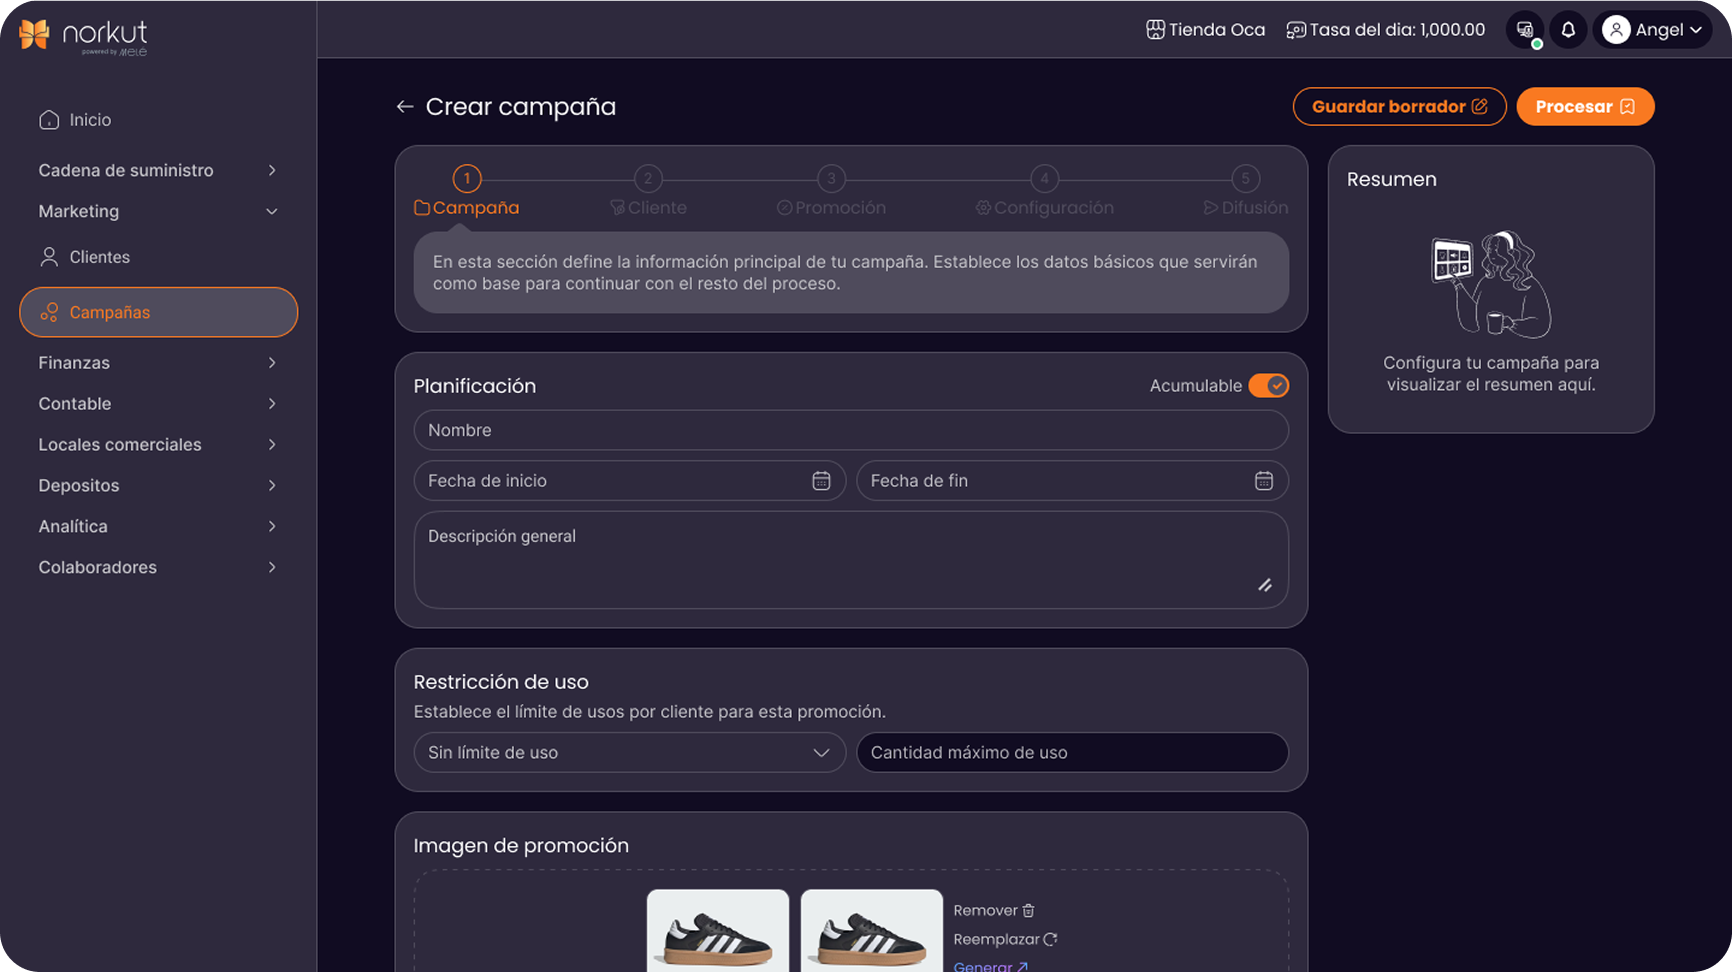The image size is (1732, 972).
Task: Open the notifications bell
Action: pyautogui.click(x=1568, y=30)
